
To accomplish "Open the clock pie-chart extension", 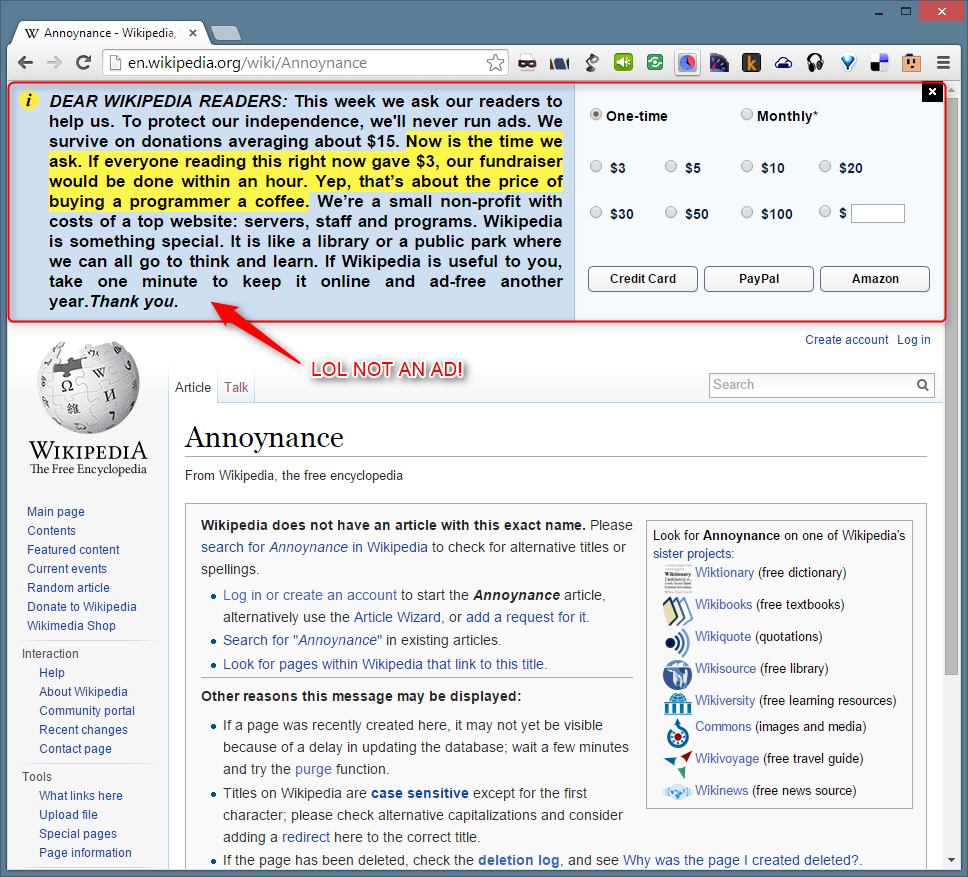I will (687, 62).
